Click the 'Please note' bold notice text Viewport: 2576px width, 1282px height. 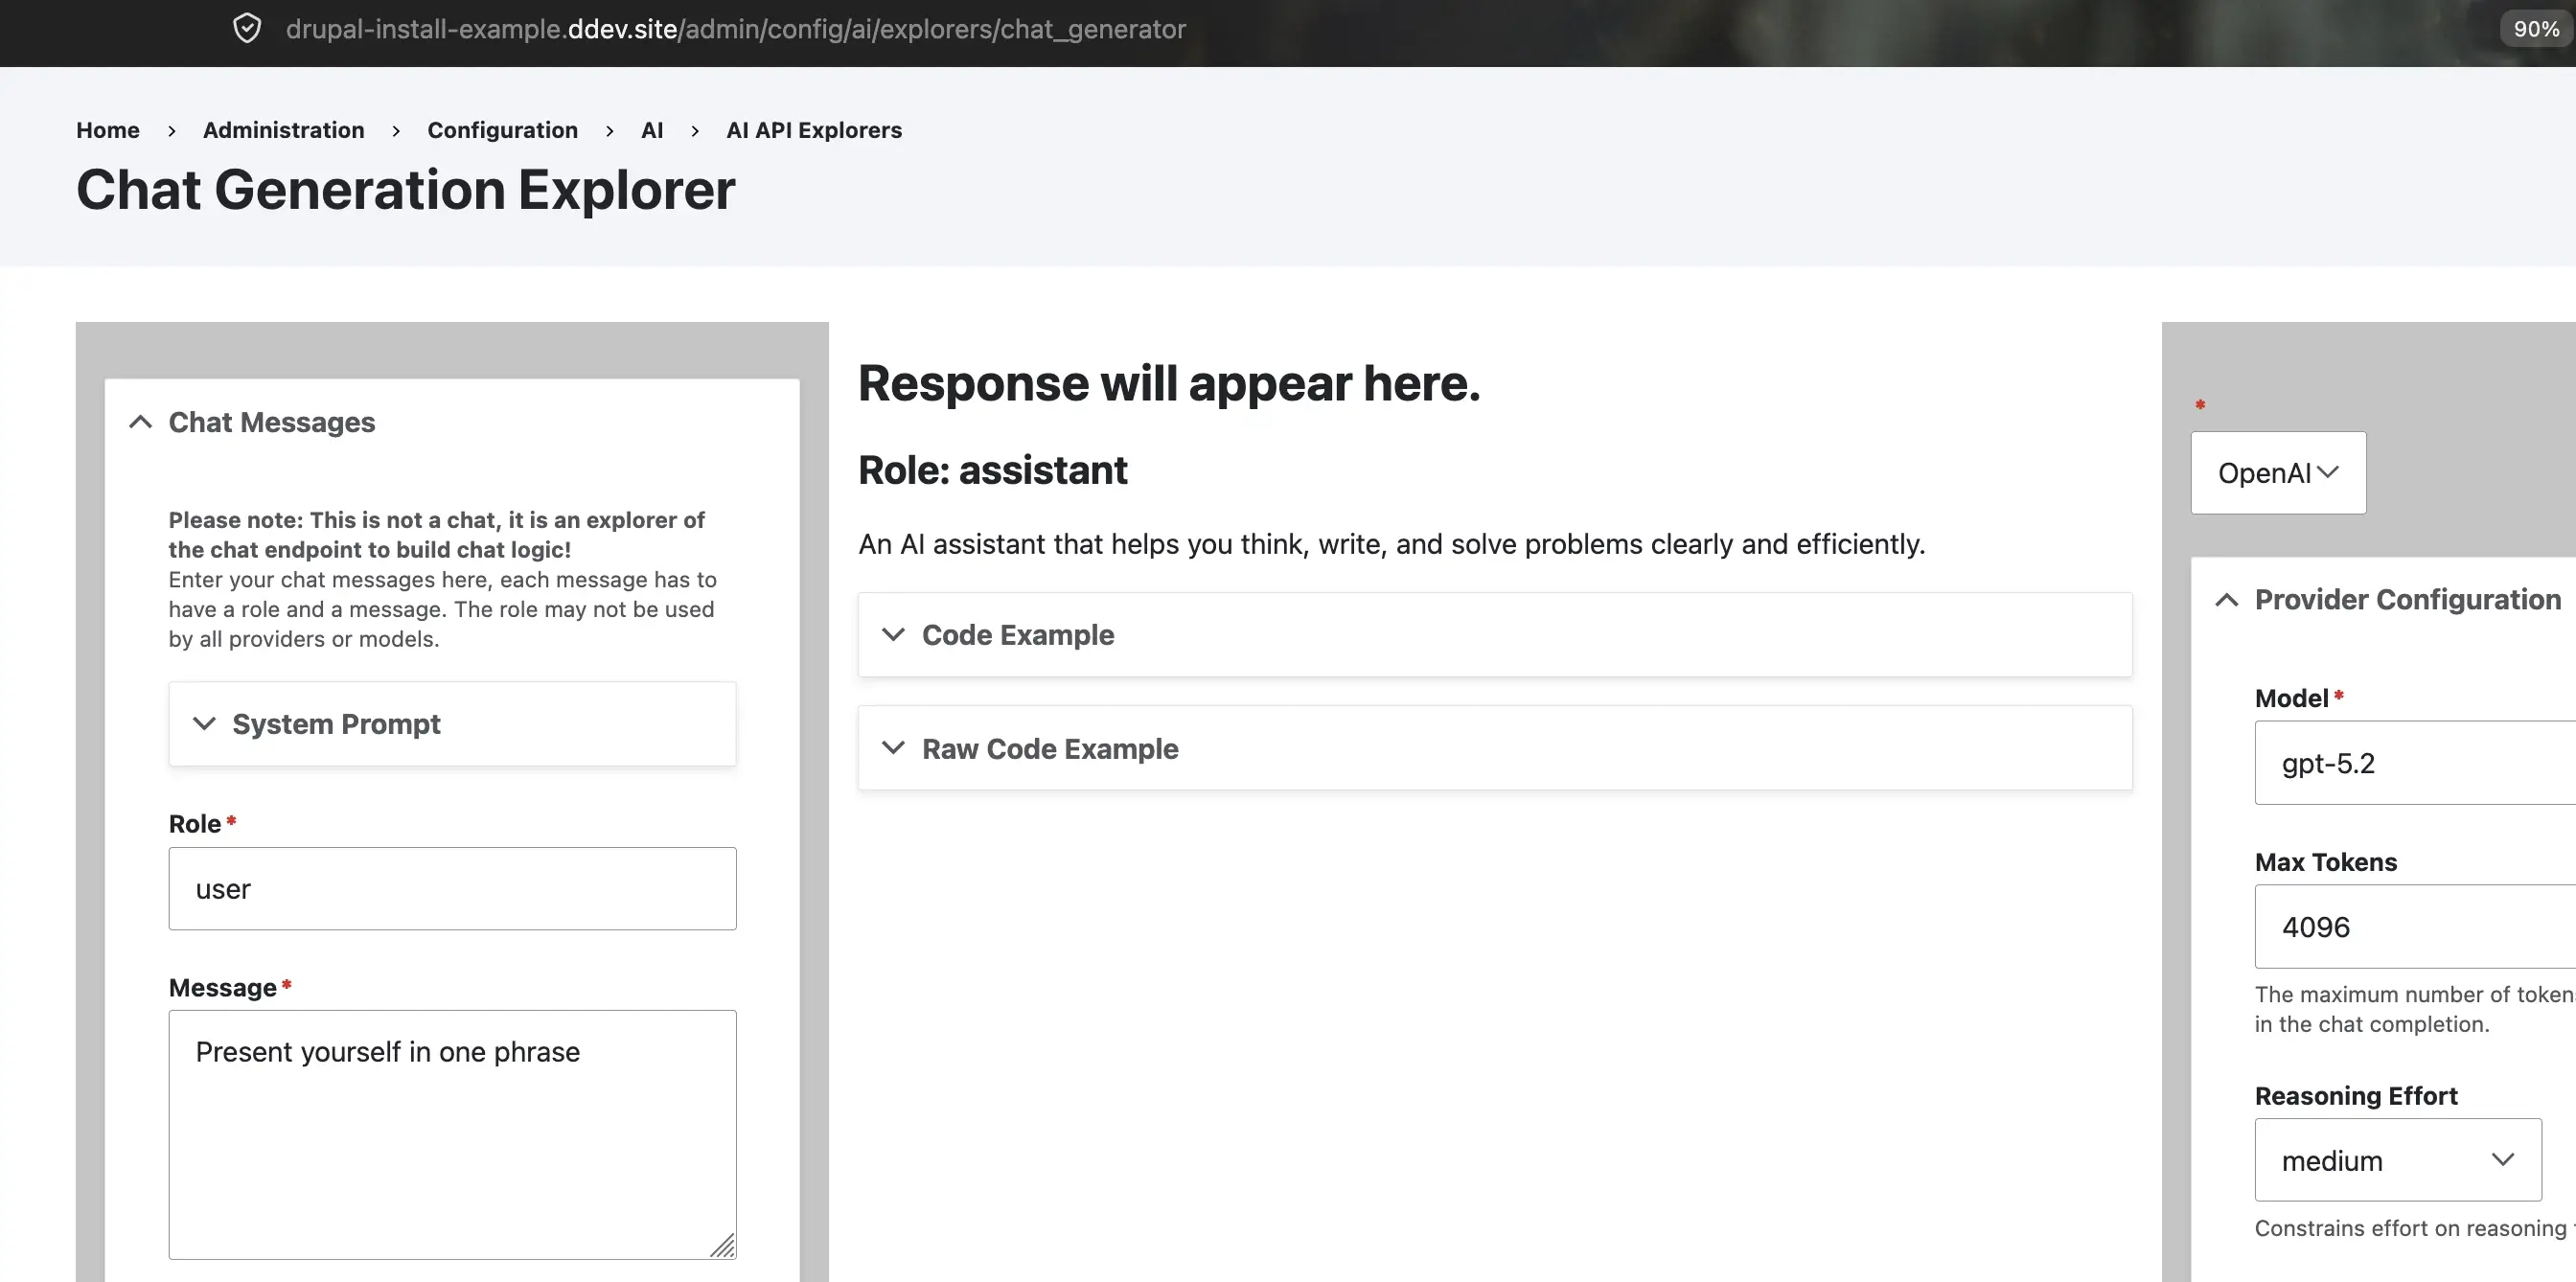(436, 535)
